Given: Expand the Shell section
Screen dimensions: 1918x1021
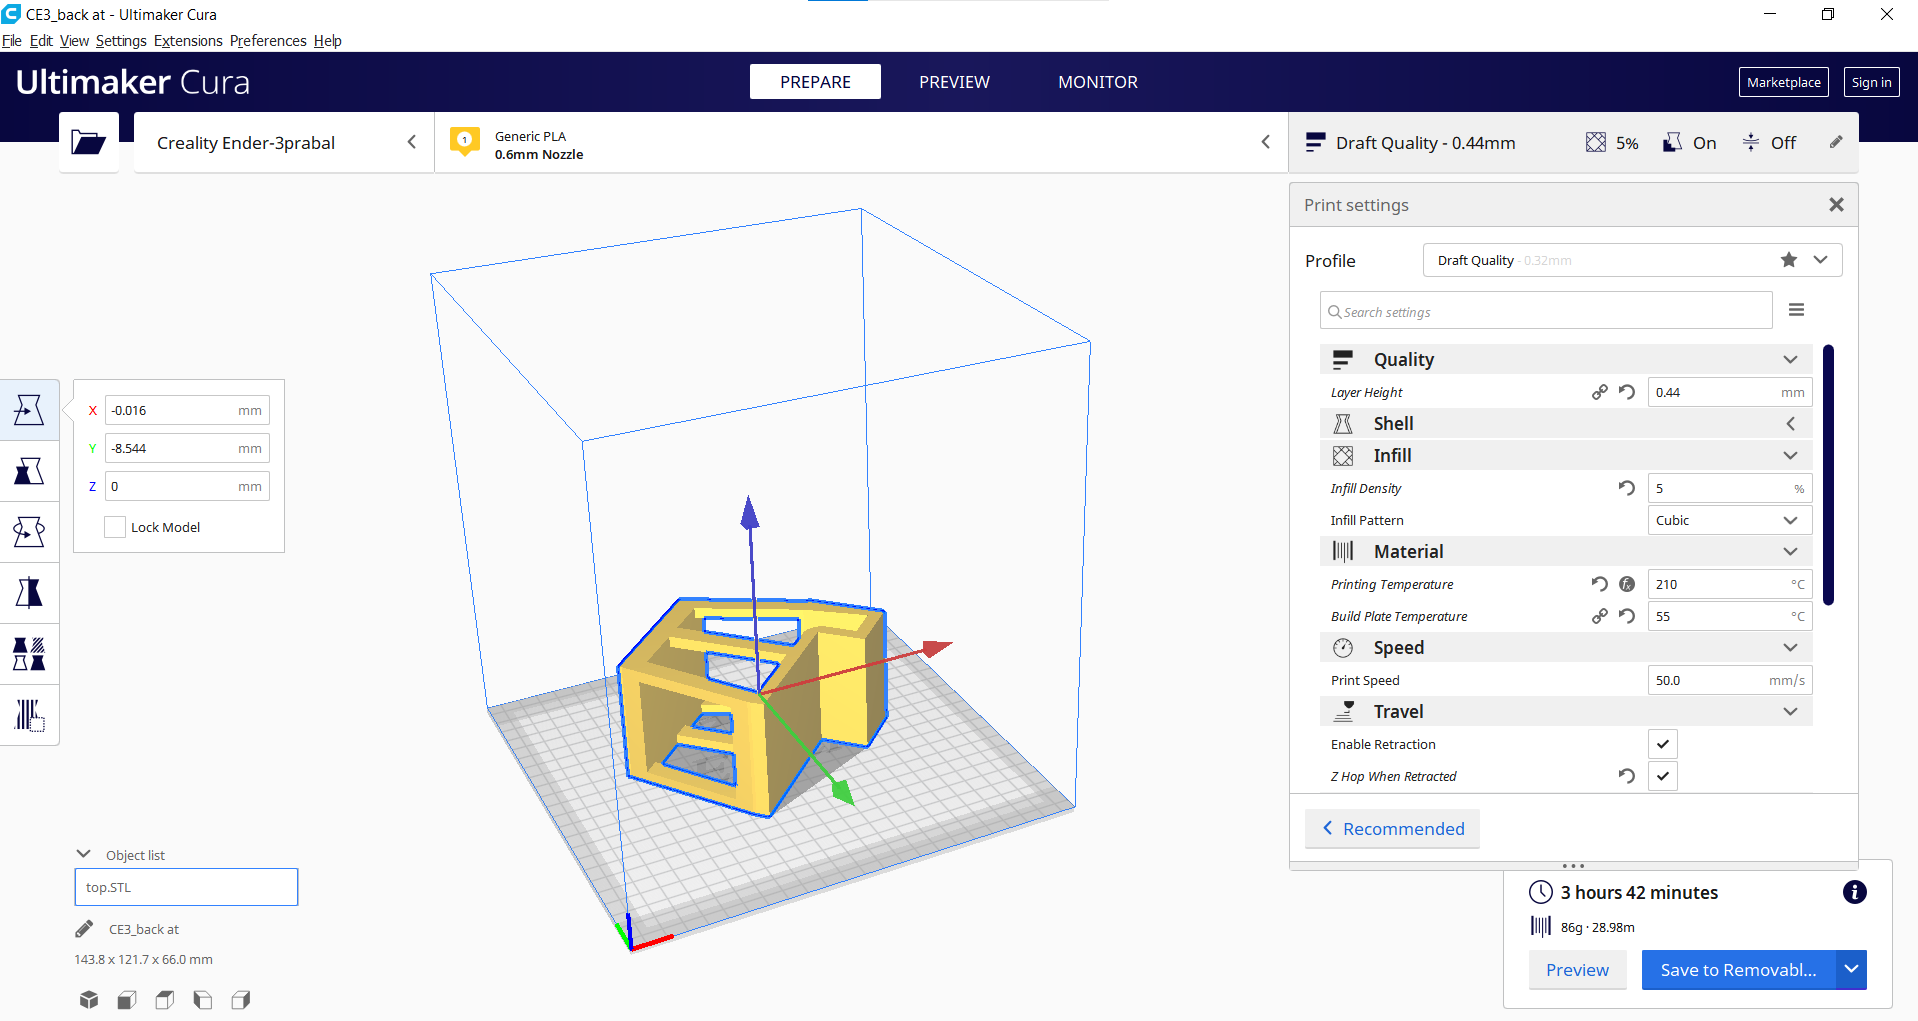Looking at the screenshot, I should click(1566, 424).
